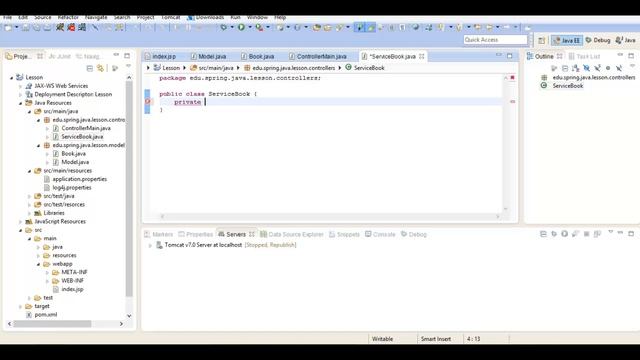Click Smart Insert in the status bar

pyautogui.click(x=436, y=339)
